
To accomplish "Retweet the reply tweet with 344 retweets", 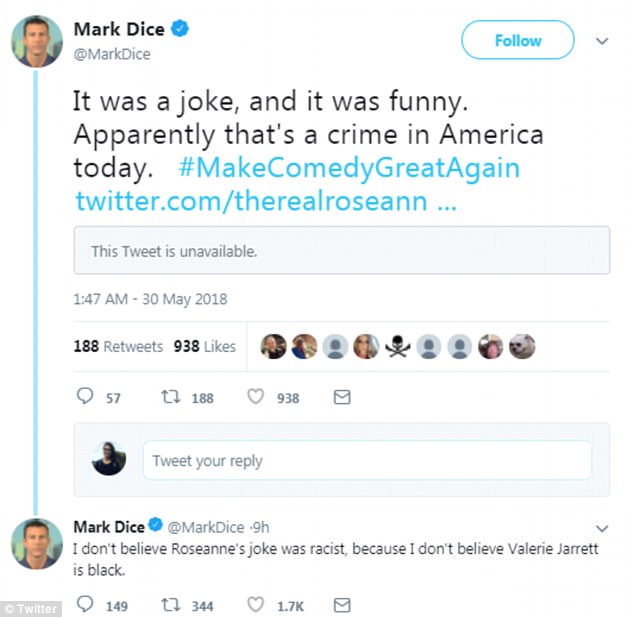I will [x=171, y=604].
